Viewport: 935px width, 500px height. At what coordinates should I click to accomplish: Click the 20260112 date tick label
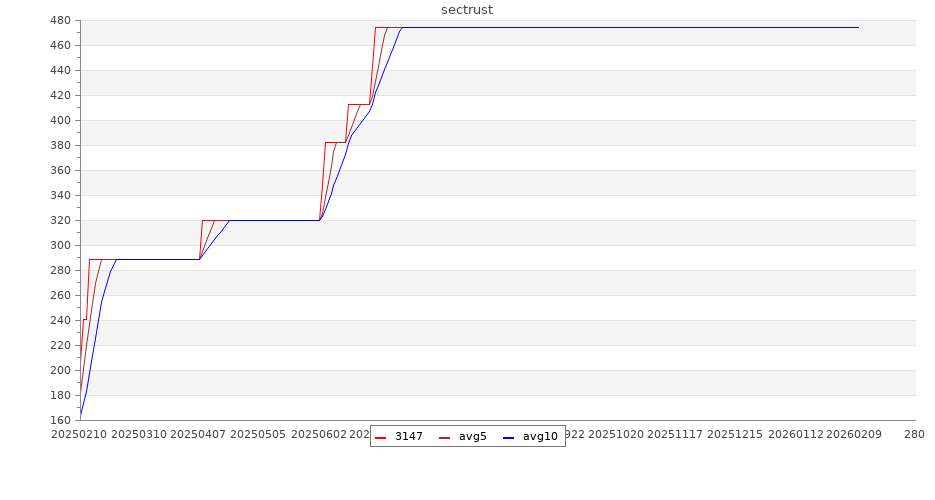click(795, 435)
